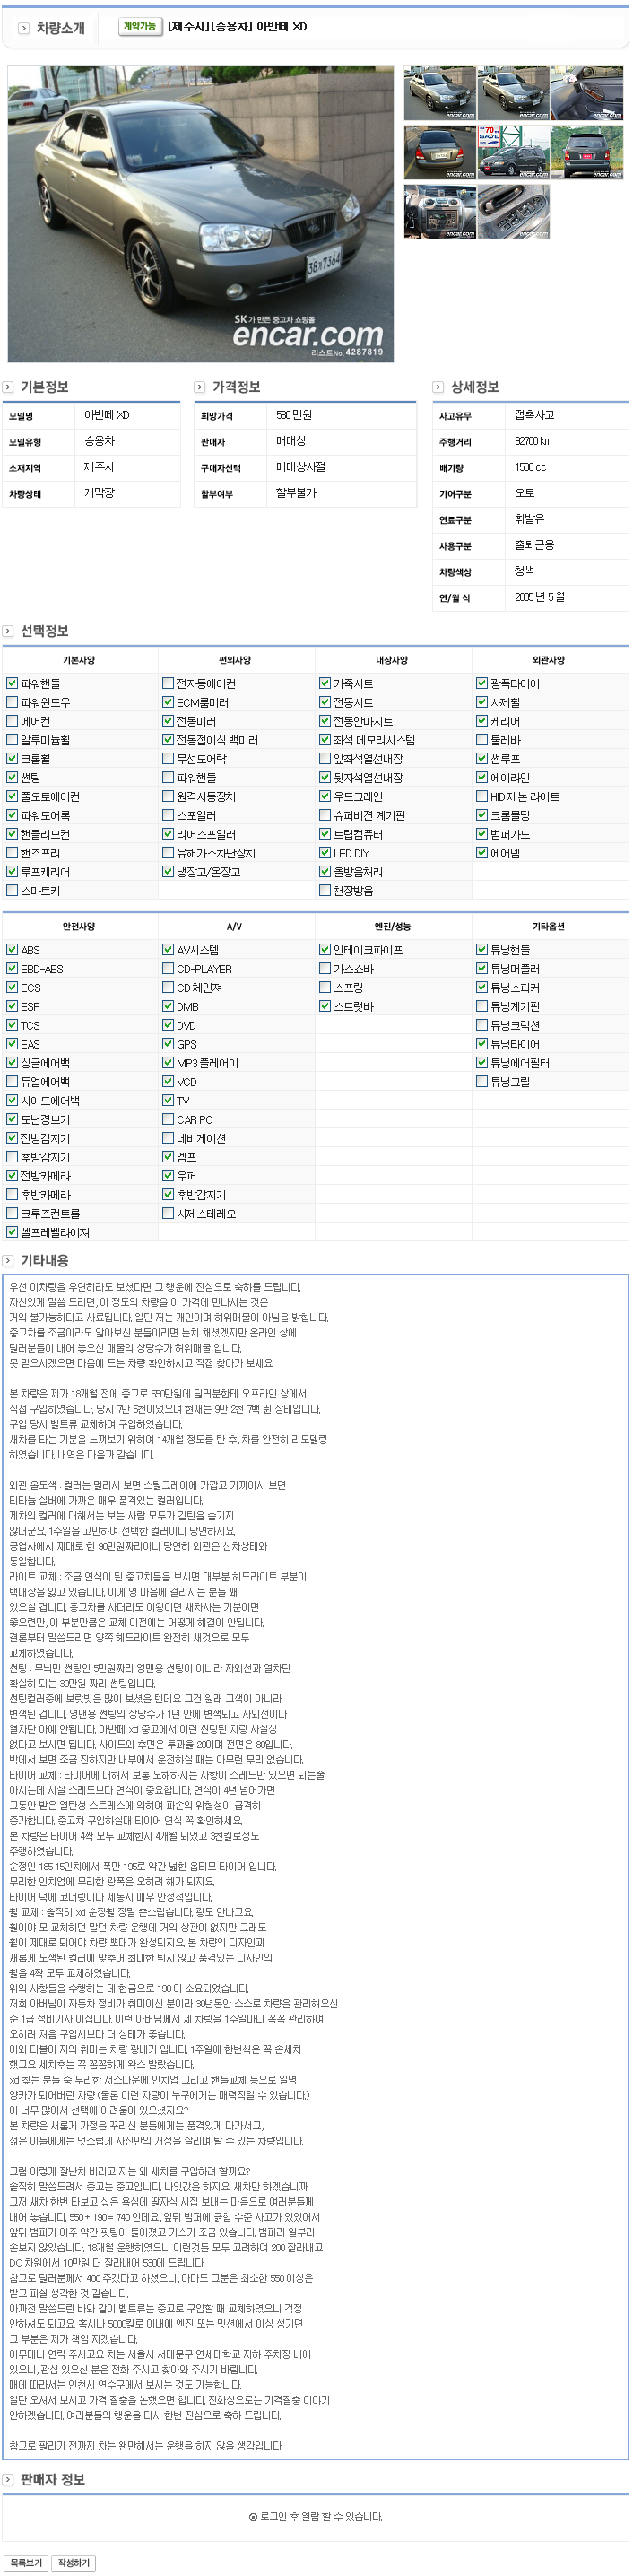Uncheck the ABS checkbox

[x=12, y=950]
